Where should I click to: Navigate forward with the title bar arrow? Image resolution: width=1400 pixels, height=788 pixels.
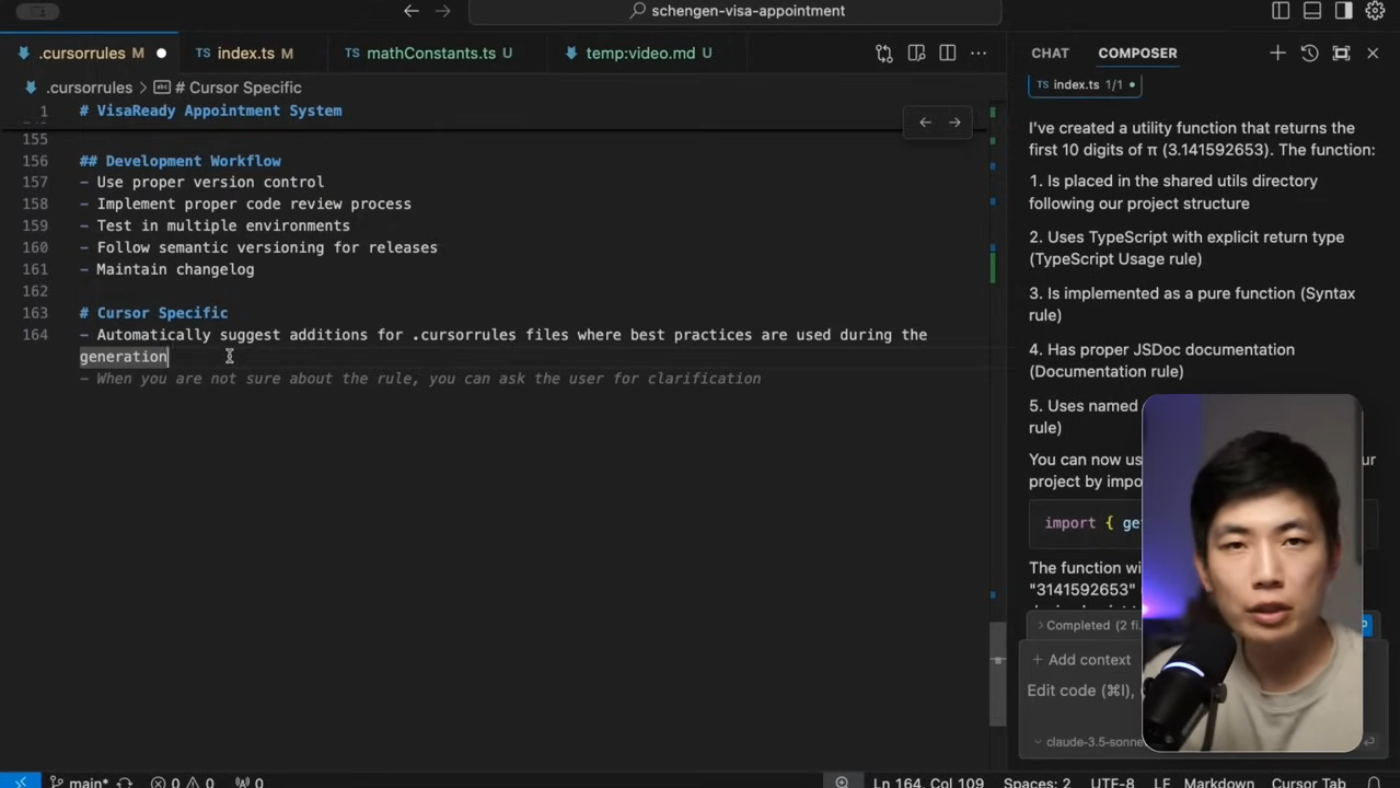point(443,11)
